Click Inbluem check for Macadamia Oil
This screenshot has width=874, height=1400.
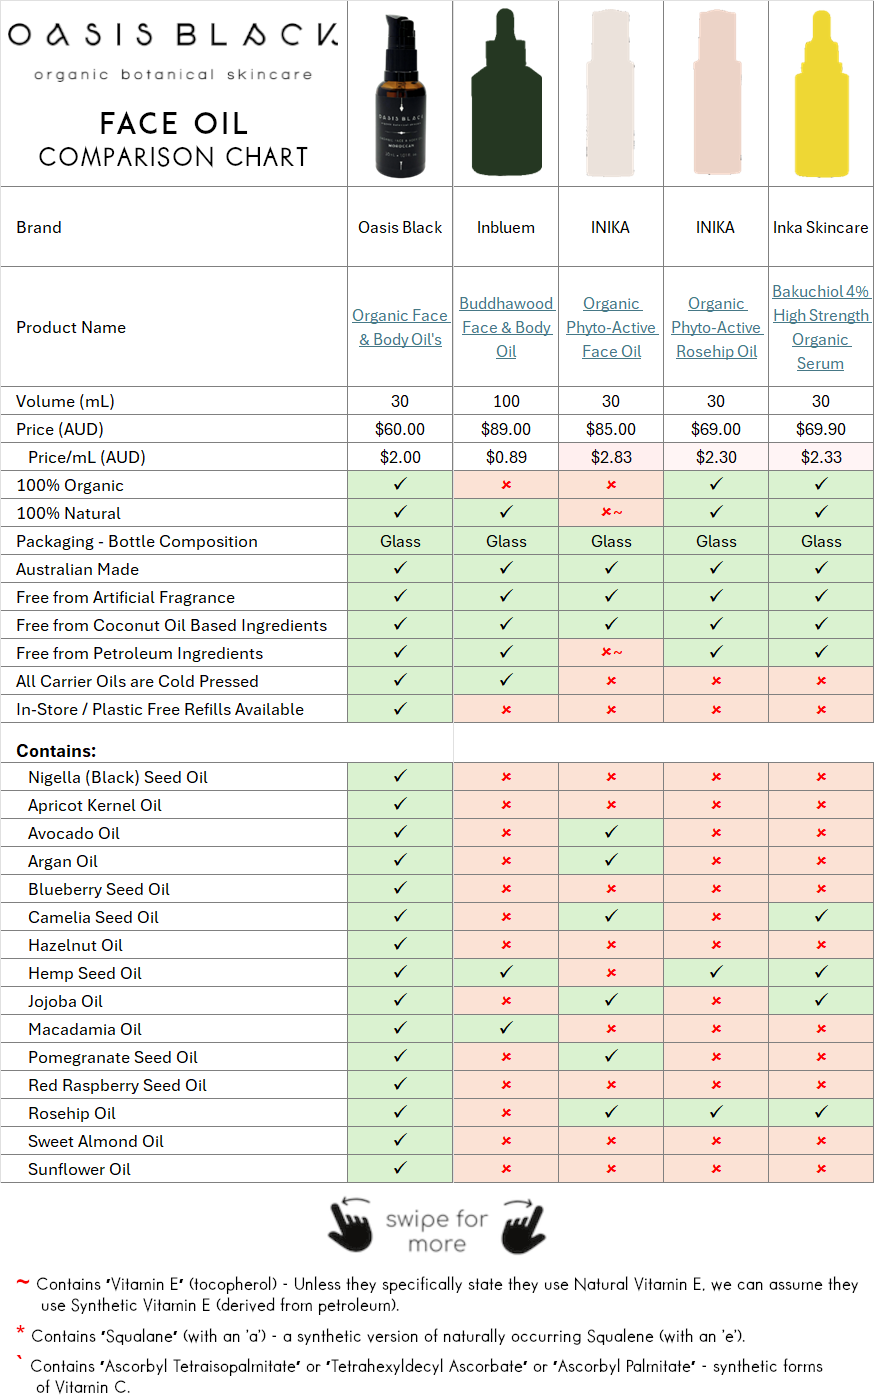[506, 1028]
